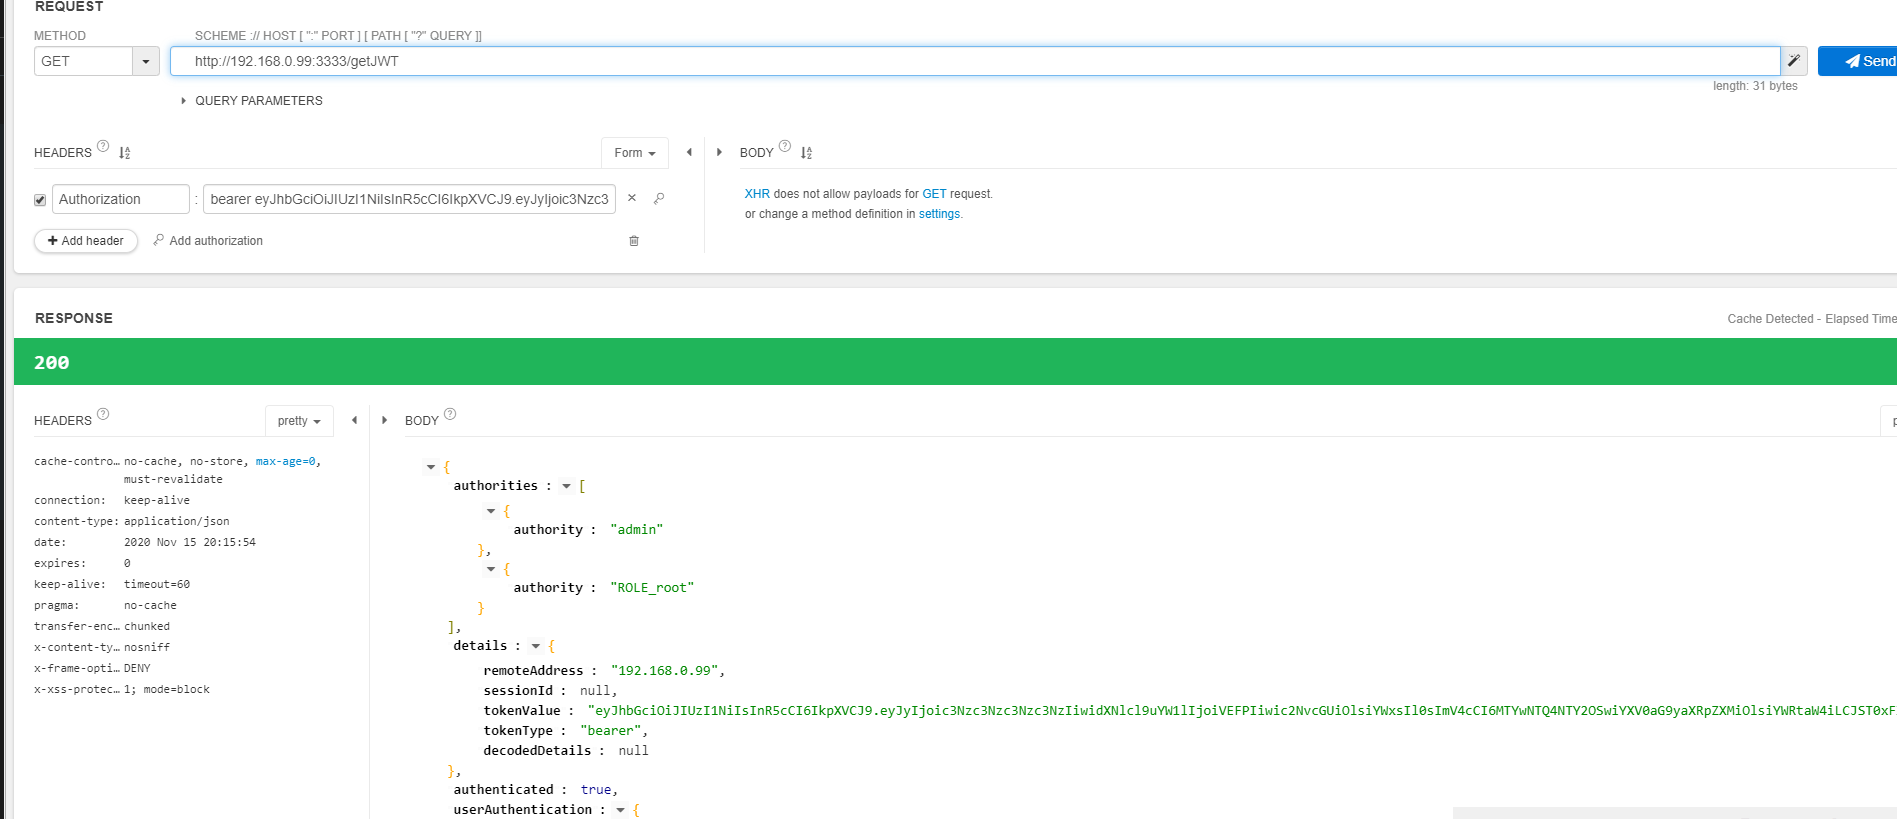Click the remoteAddress value "192.168.0.99"

click(664, 671)
